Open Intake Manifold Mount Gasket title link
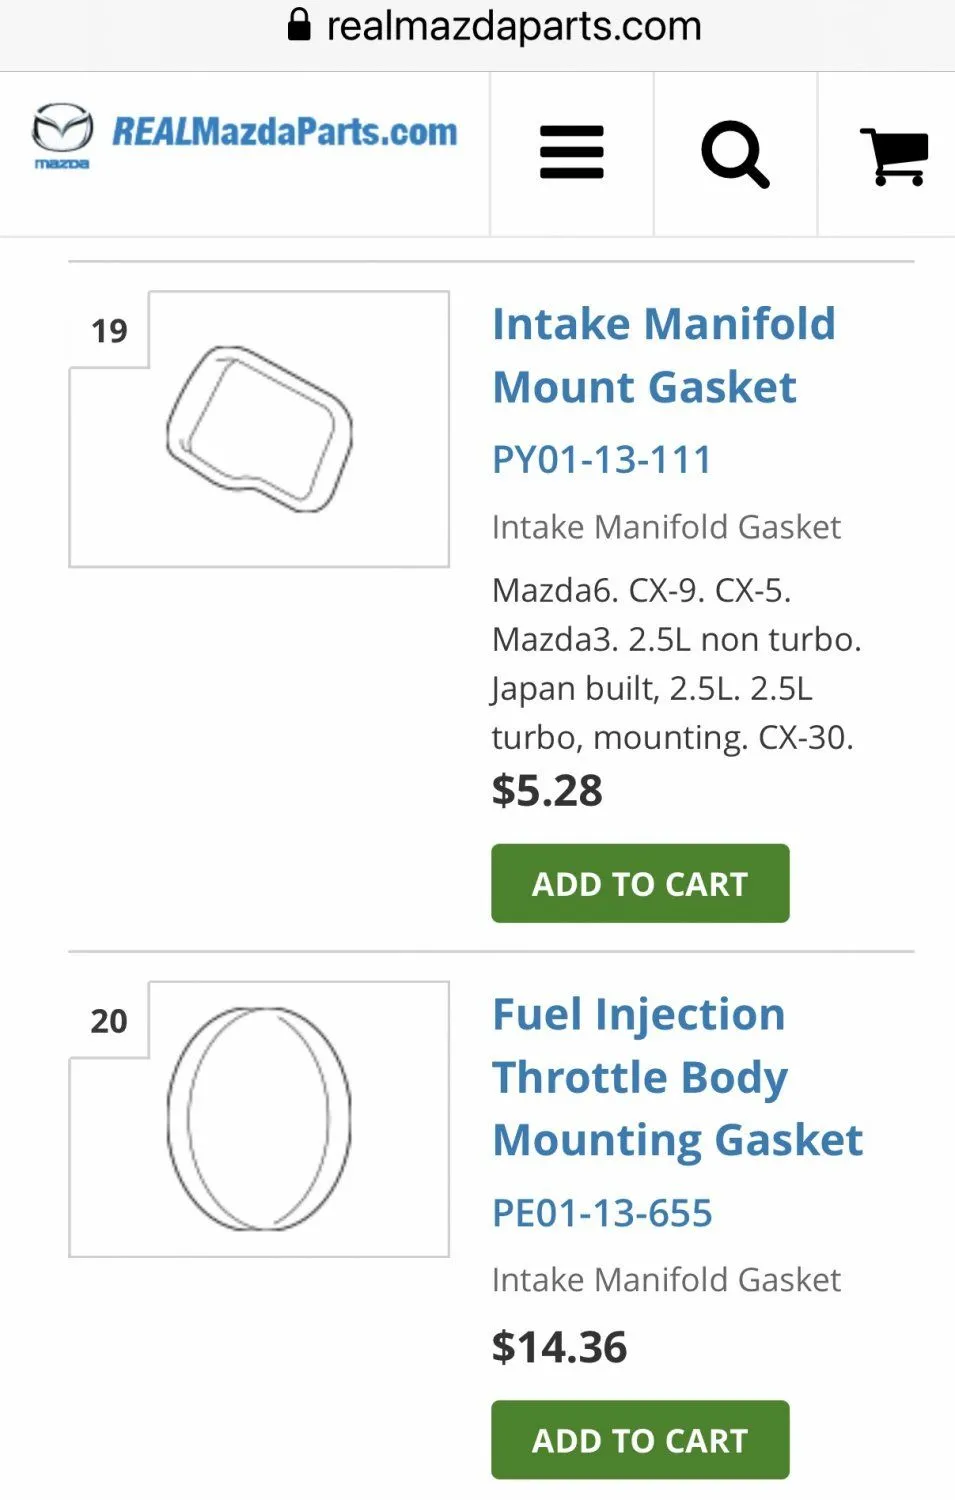Image resolution: width=955 pixels, height=1500 pixels. tap(663, 355)
